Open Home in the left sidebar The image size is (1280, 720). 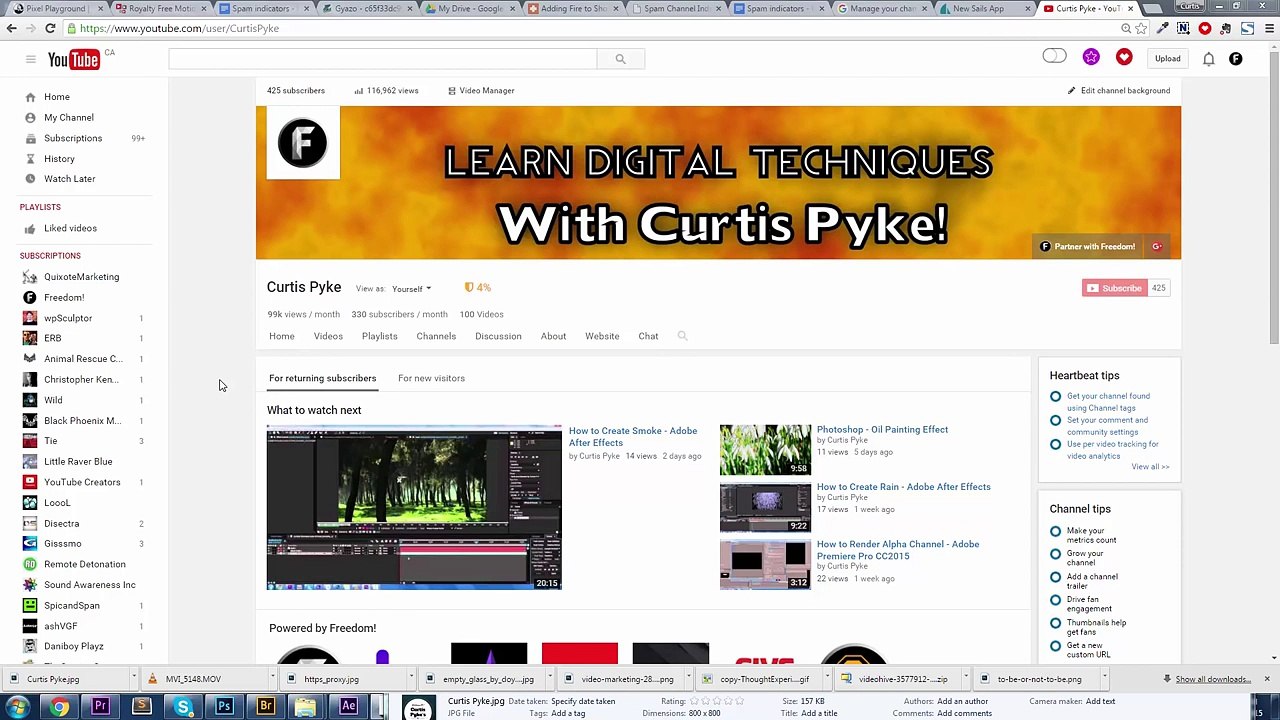tap(57, 97)
